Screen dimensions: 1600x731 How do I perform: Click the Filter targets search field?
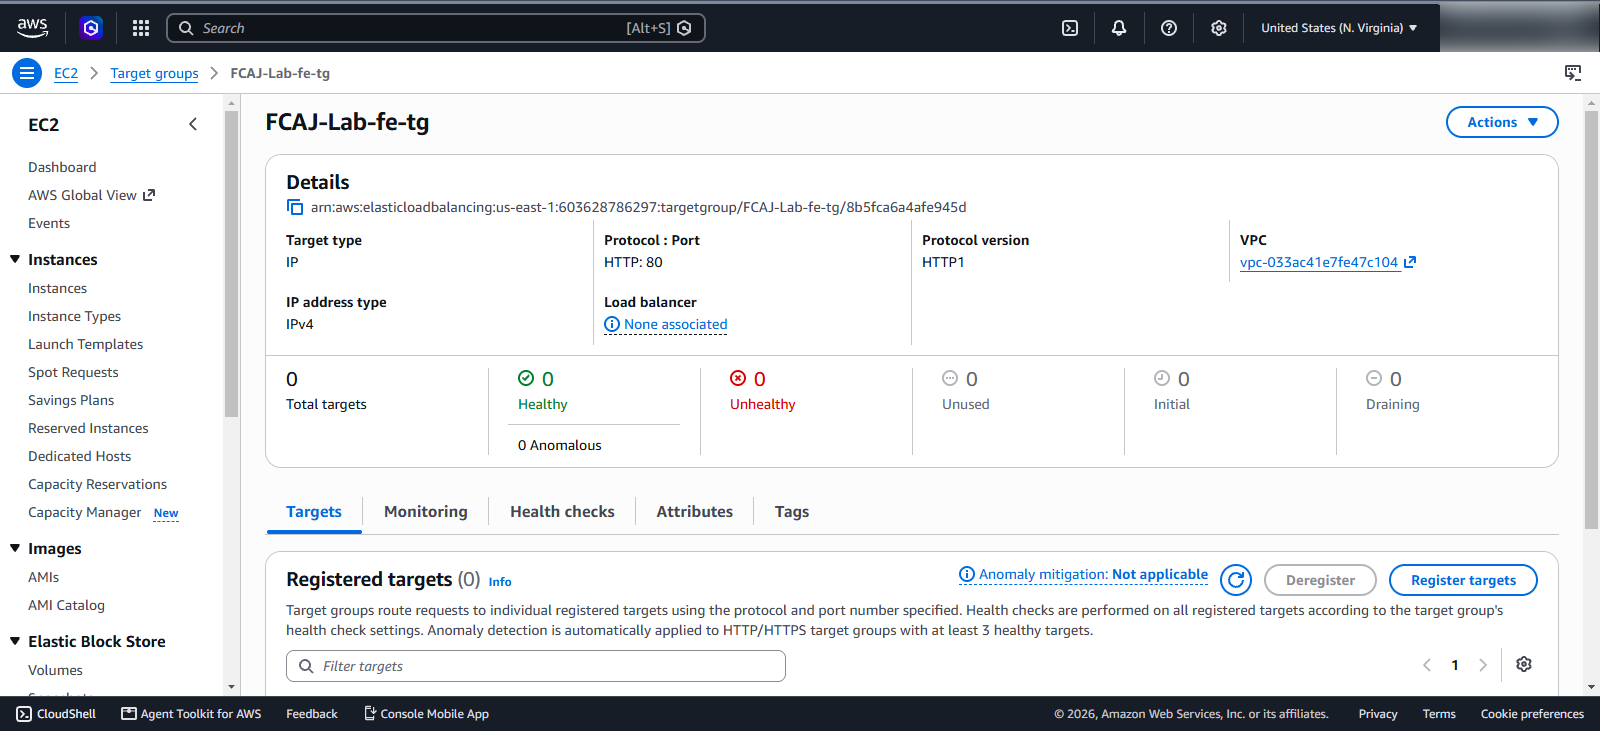[536, 666]
